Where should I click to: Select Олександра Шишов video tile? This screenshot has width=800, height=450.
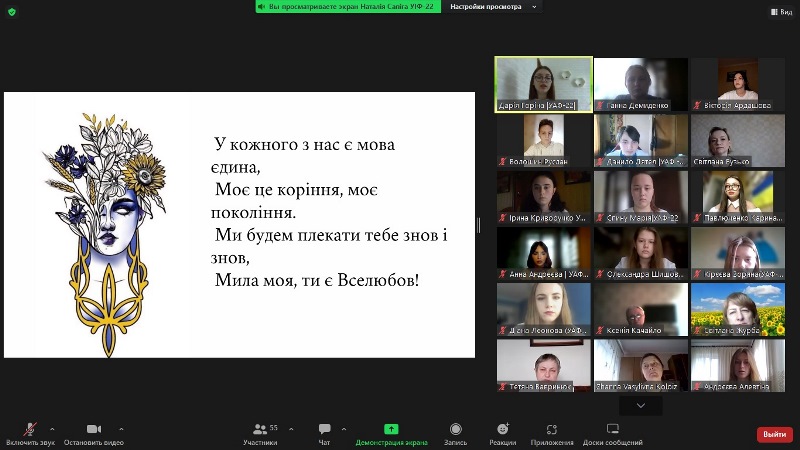(x=641, y=253)
